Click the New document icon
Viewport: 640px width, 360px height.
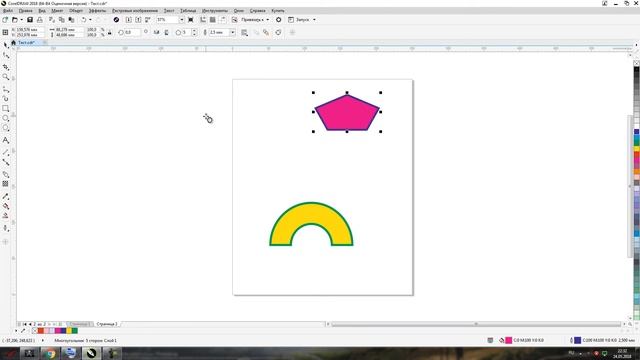click(x=5, y=20)
